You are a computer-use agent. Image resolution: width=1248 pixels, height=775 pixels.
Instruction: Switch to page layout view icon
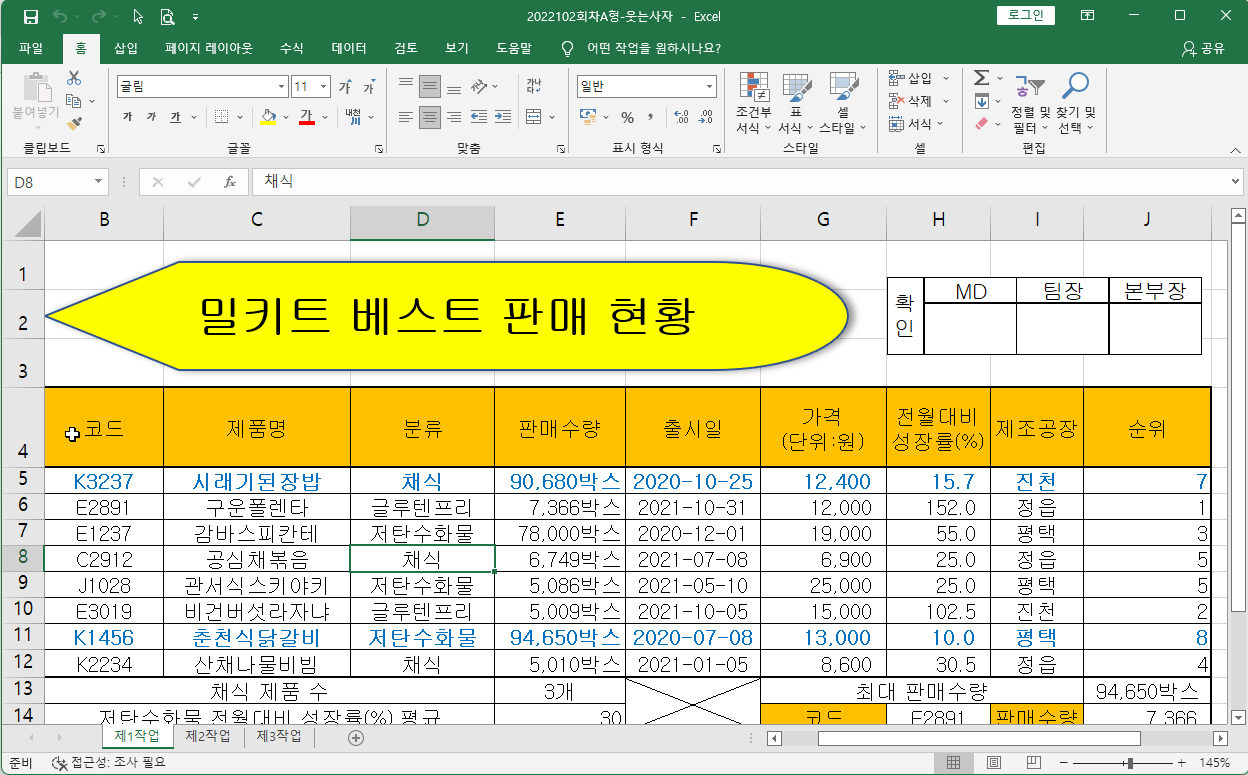pos(994,763)
